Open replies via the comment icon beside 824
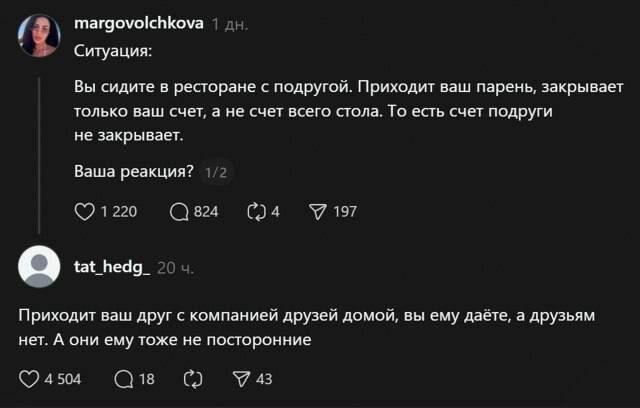Screen dimensions: 640x408 [179, 211]
